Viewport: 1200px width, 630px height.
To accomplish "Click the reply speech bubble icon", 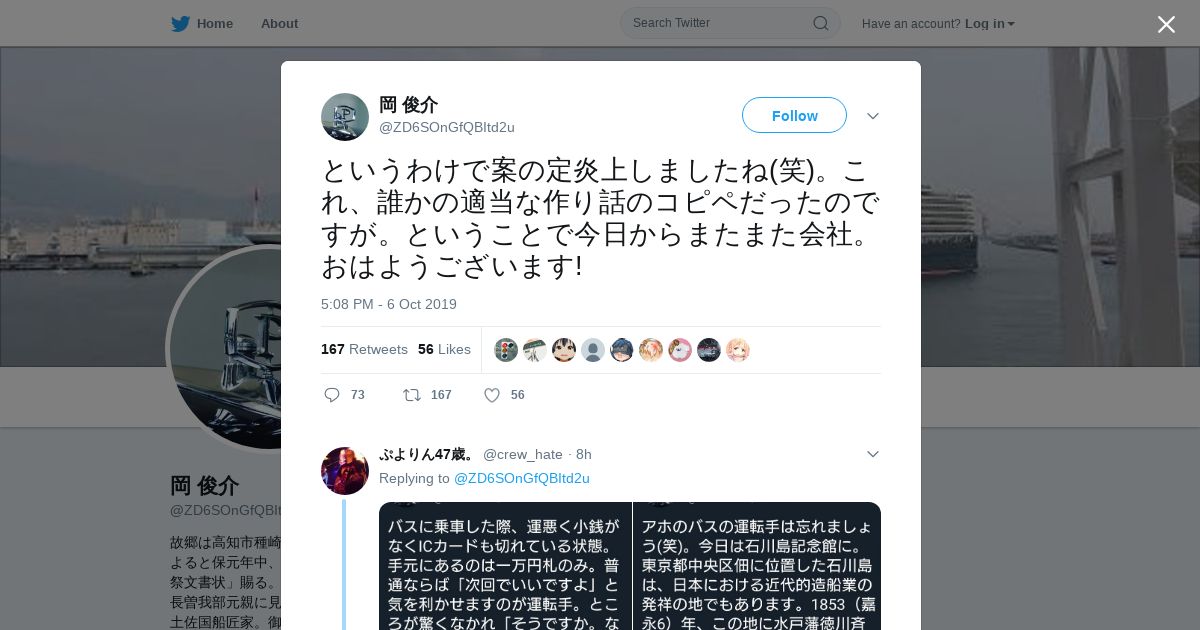I will pos(332,395).
